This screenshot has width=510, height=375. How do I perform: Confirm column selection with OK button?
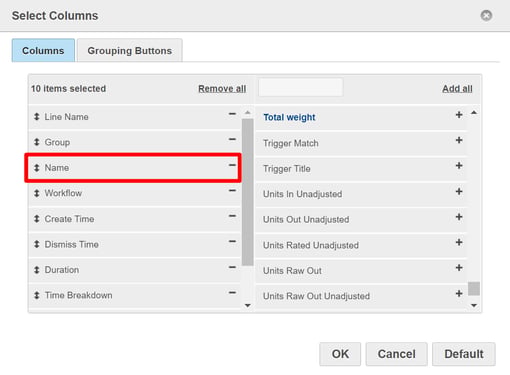340,354
